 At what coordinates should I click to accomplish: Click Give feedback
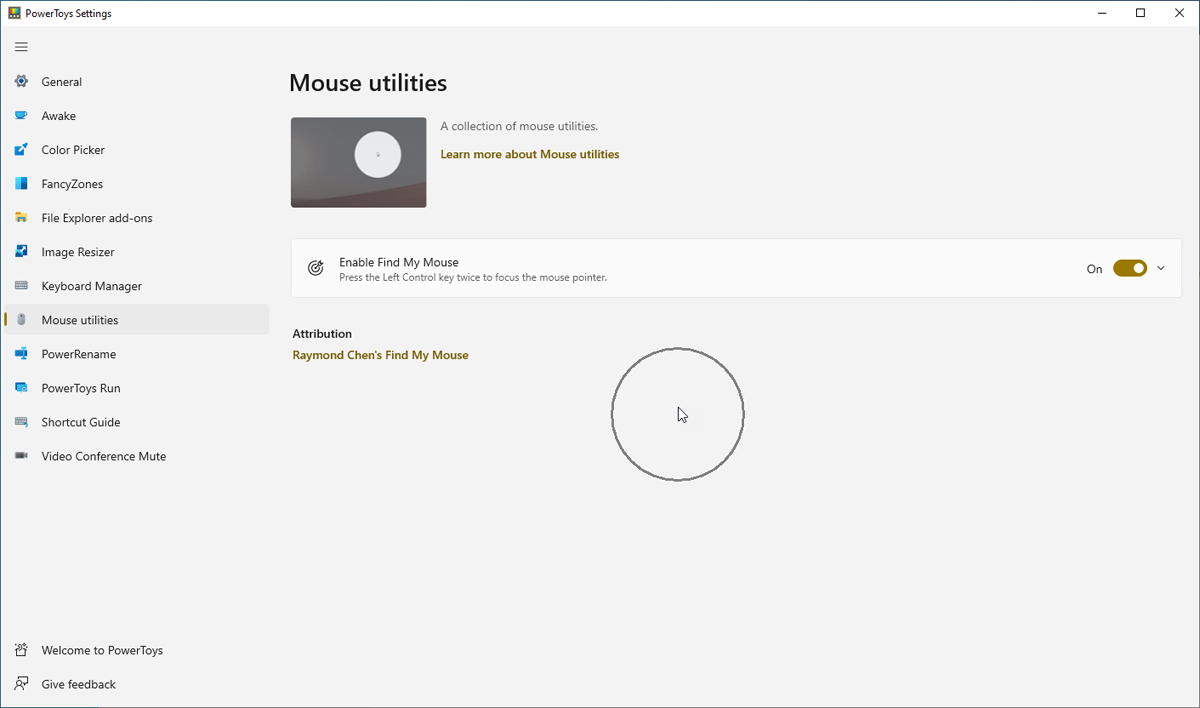[x=136, y=684]
